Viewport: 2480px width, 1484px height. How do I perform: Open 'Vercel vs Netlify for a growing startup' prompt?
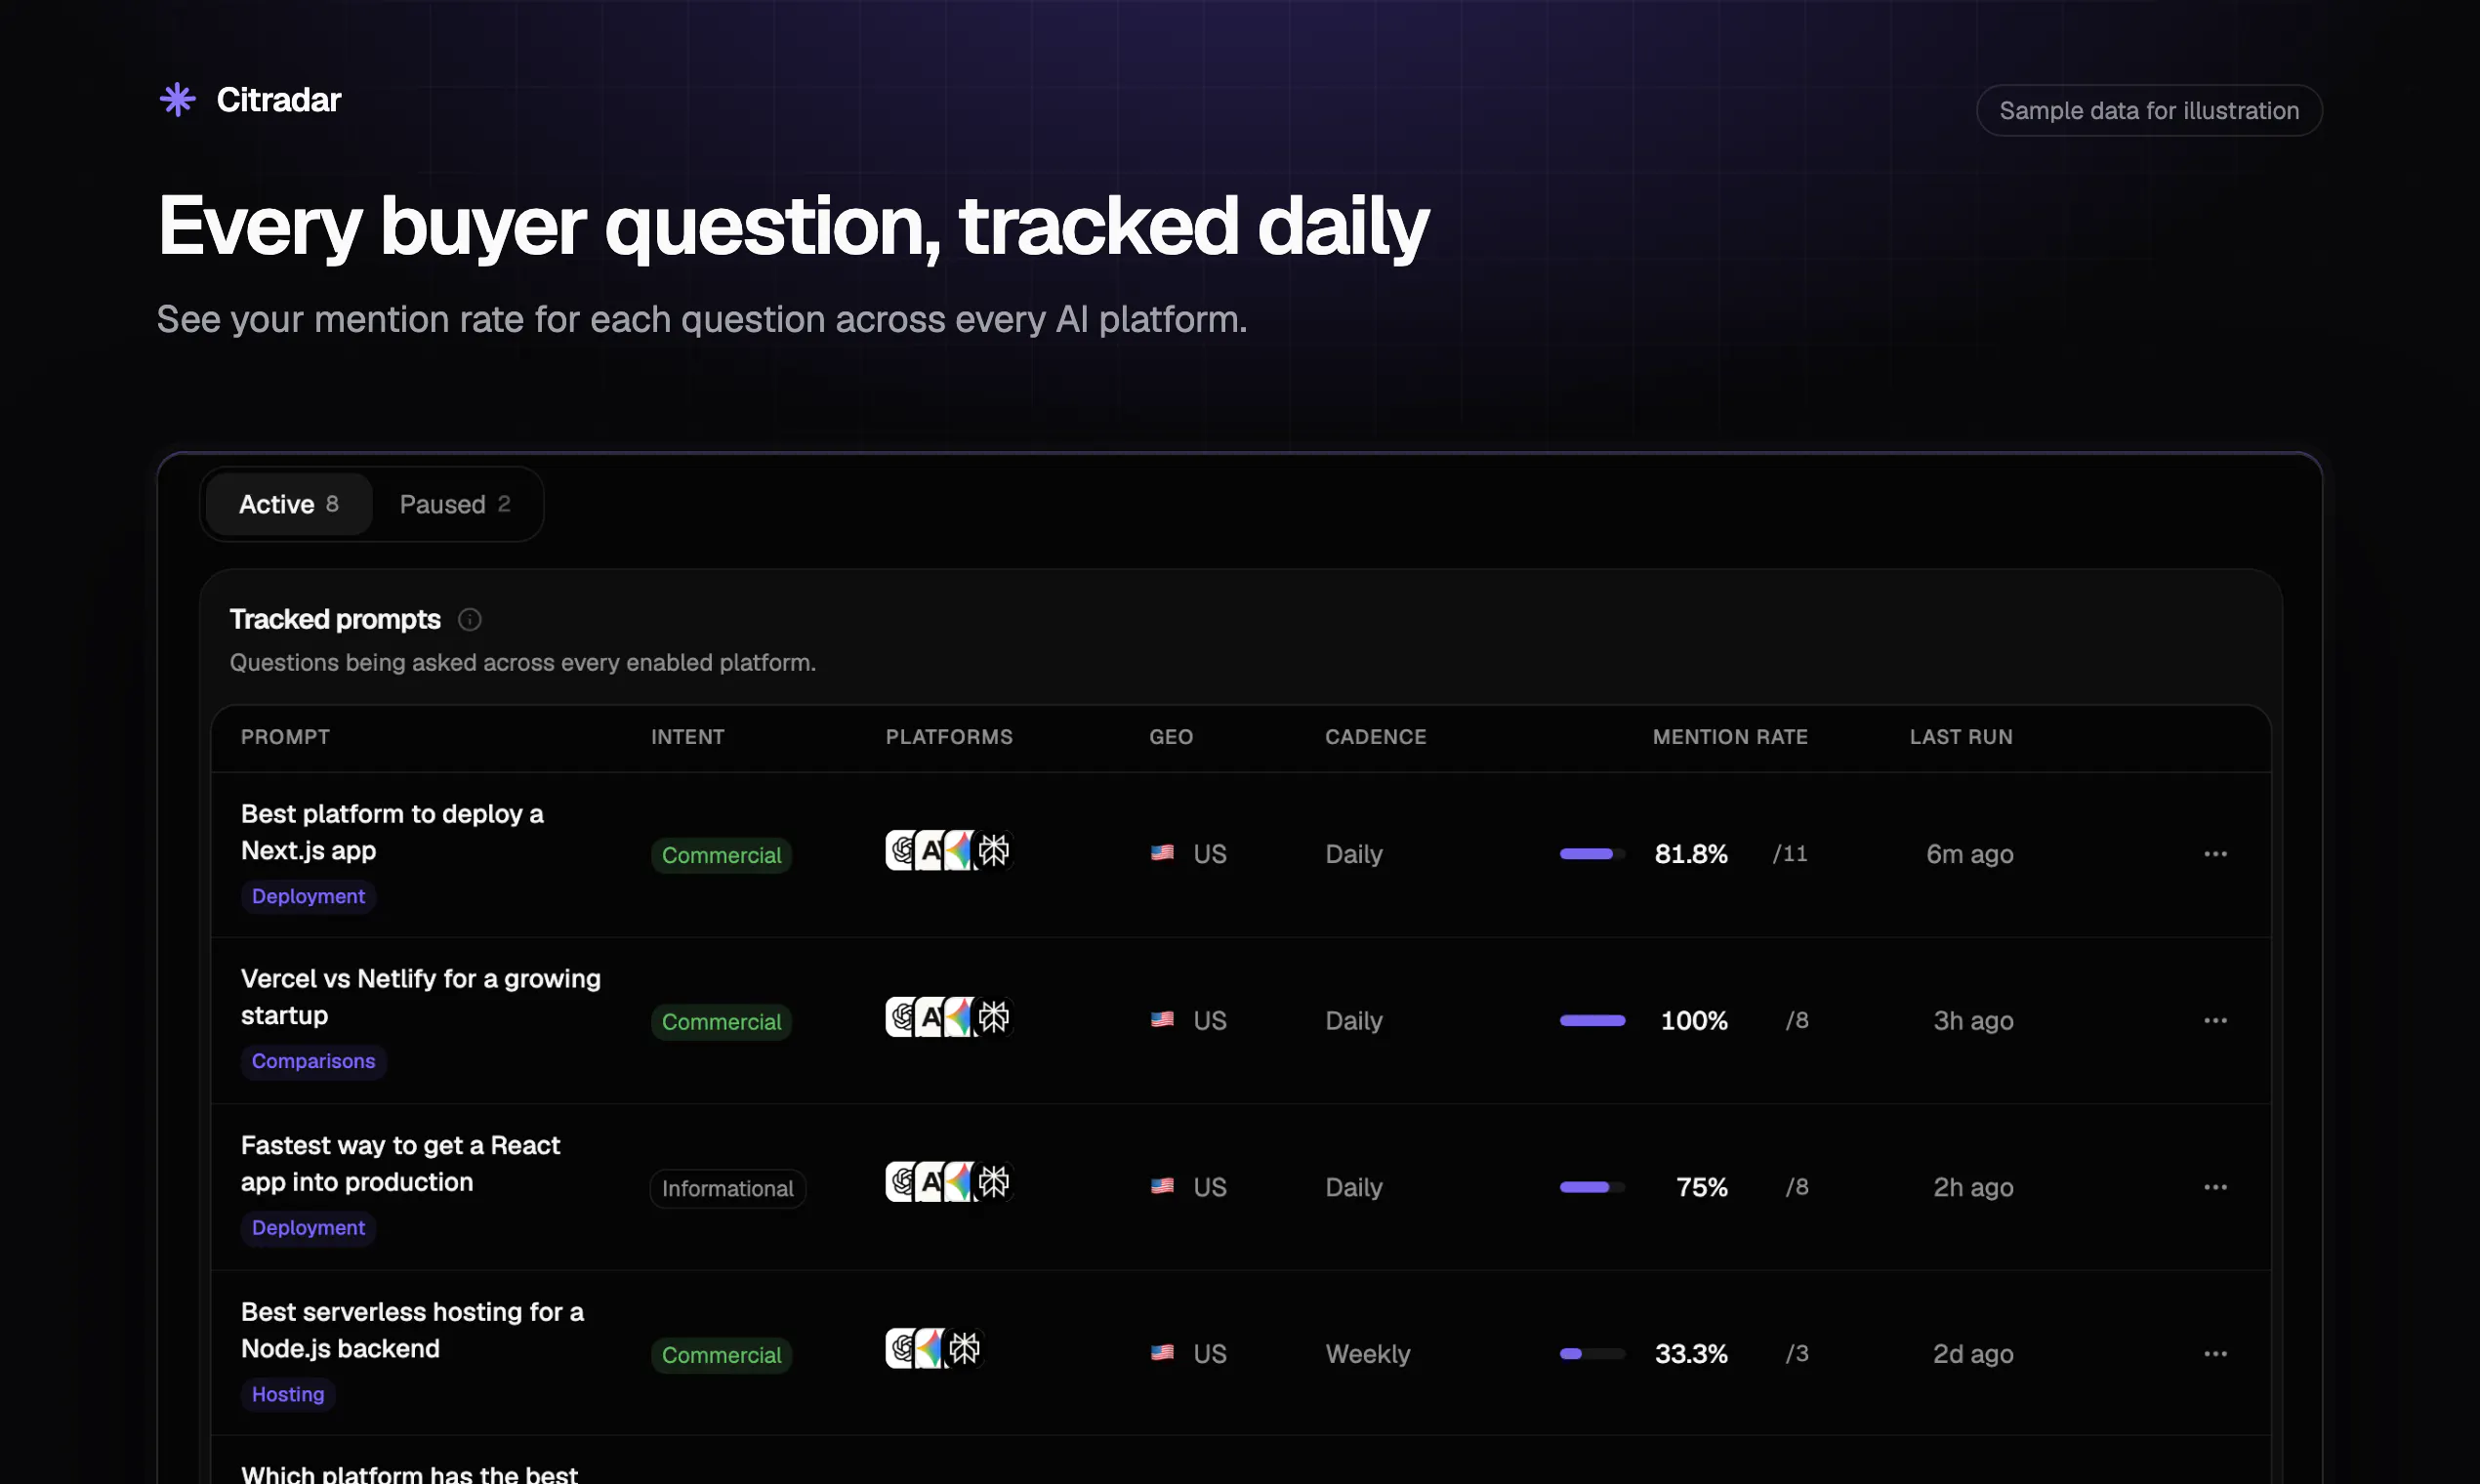(421, 997)
